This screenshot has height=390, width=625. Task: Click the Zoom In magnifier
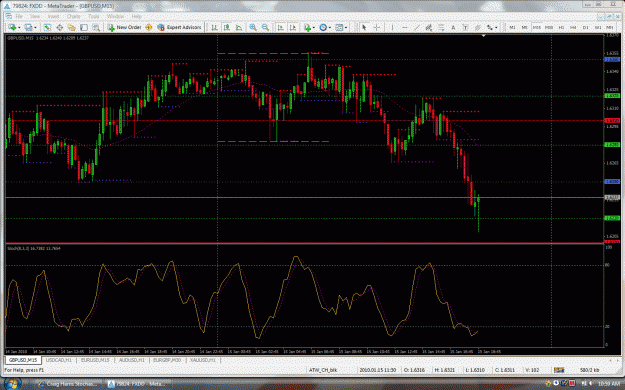[253, 28]
